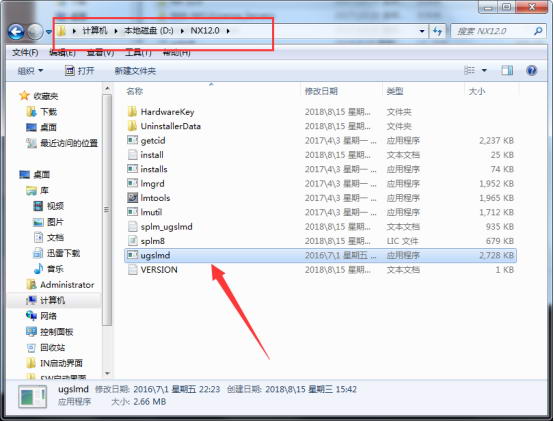The height and width of the screenshot is (422, 554).
Task: Select the VERSION text document icon
Action: click(132, 270)
